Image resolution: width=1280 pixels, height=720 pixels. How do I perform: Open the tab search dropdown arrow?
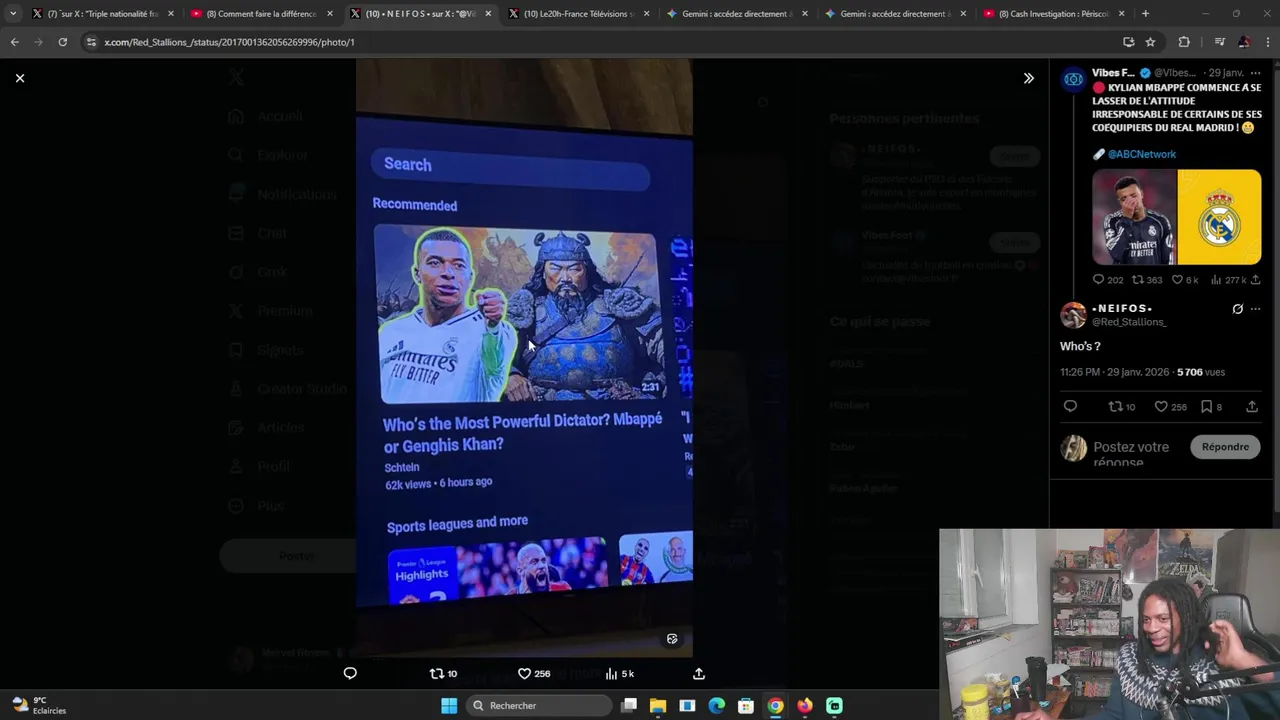(12, 14)
